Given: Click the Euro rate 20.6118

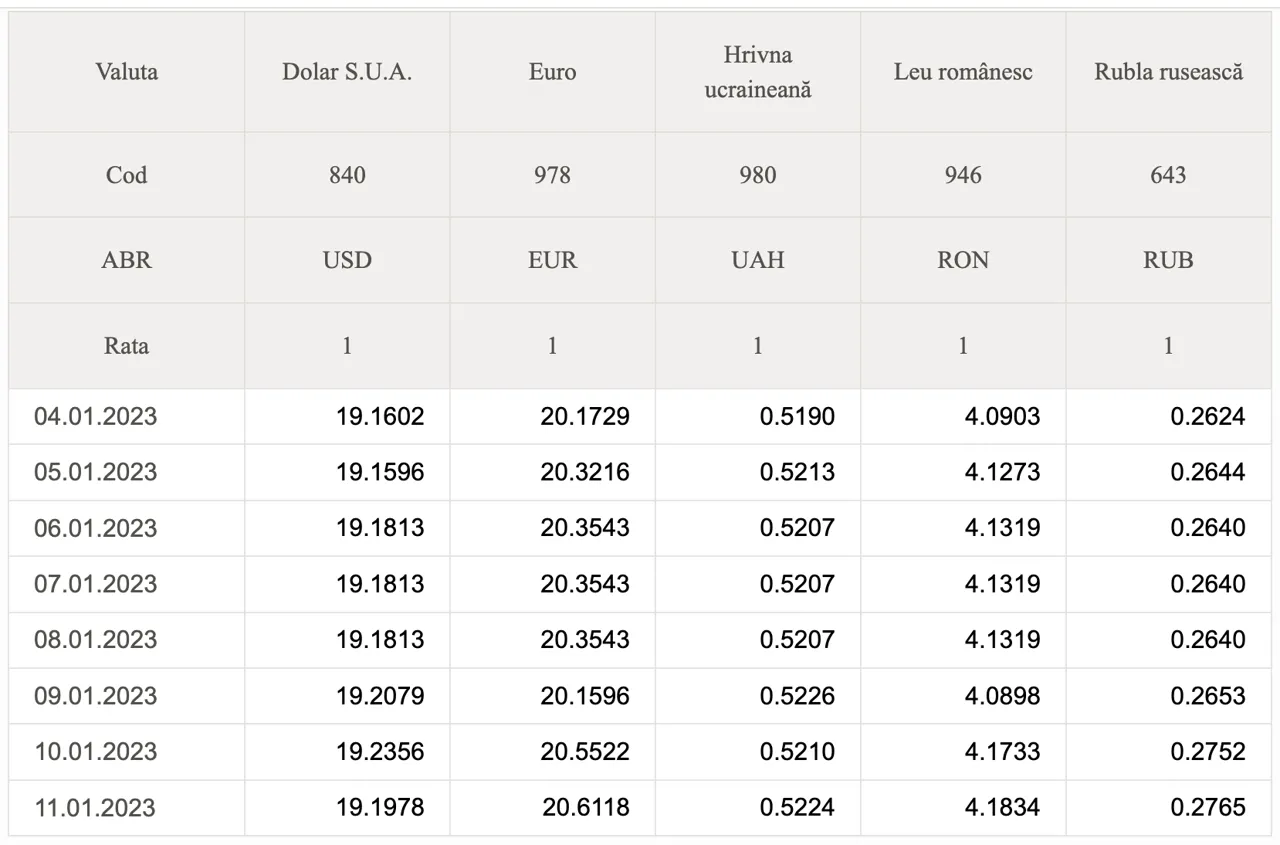Looking at the screenshot, I should click(586, 807).
